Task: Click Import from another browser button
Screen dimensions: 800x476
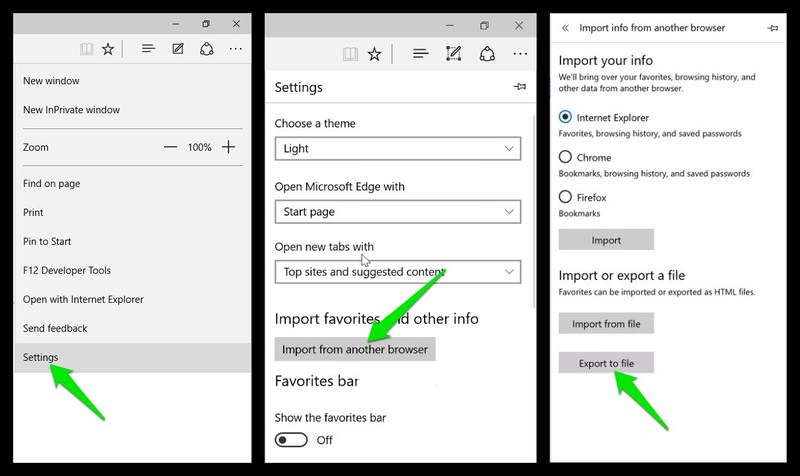Action: click(x=355, y=349)
